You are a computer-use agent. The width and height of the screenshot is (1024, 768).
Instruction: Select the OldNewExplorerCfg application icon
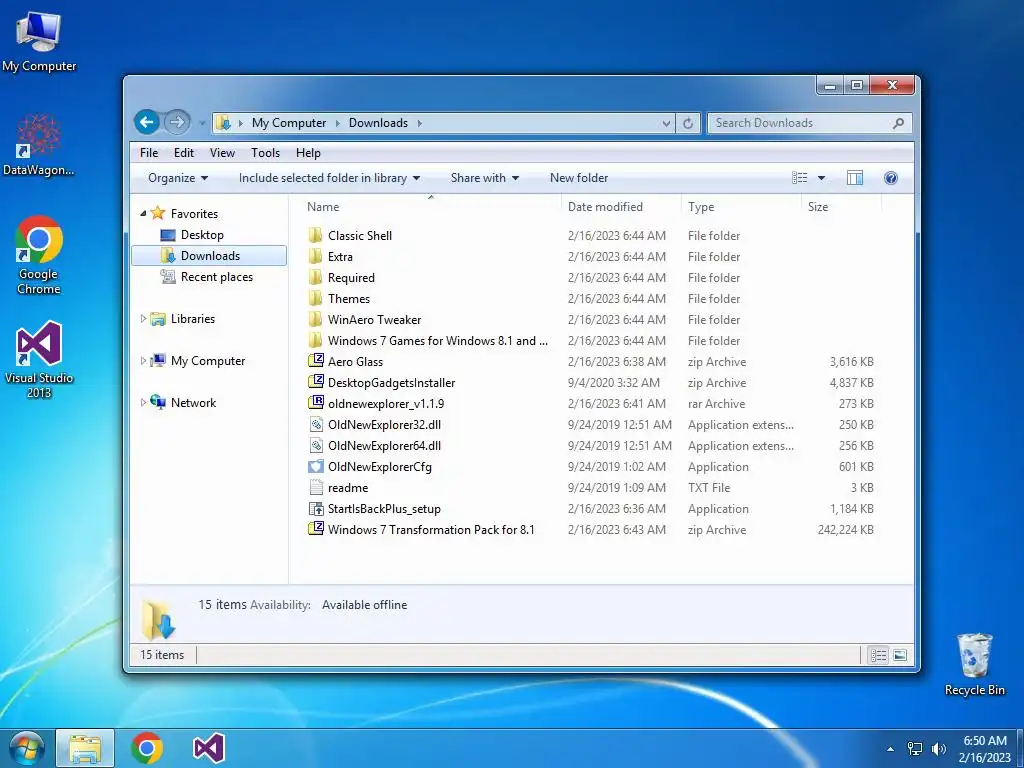(315, 466)
